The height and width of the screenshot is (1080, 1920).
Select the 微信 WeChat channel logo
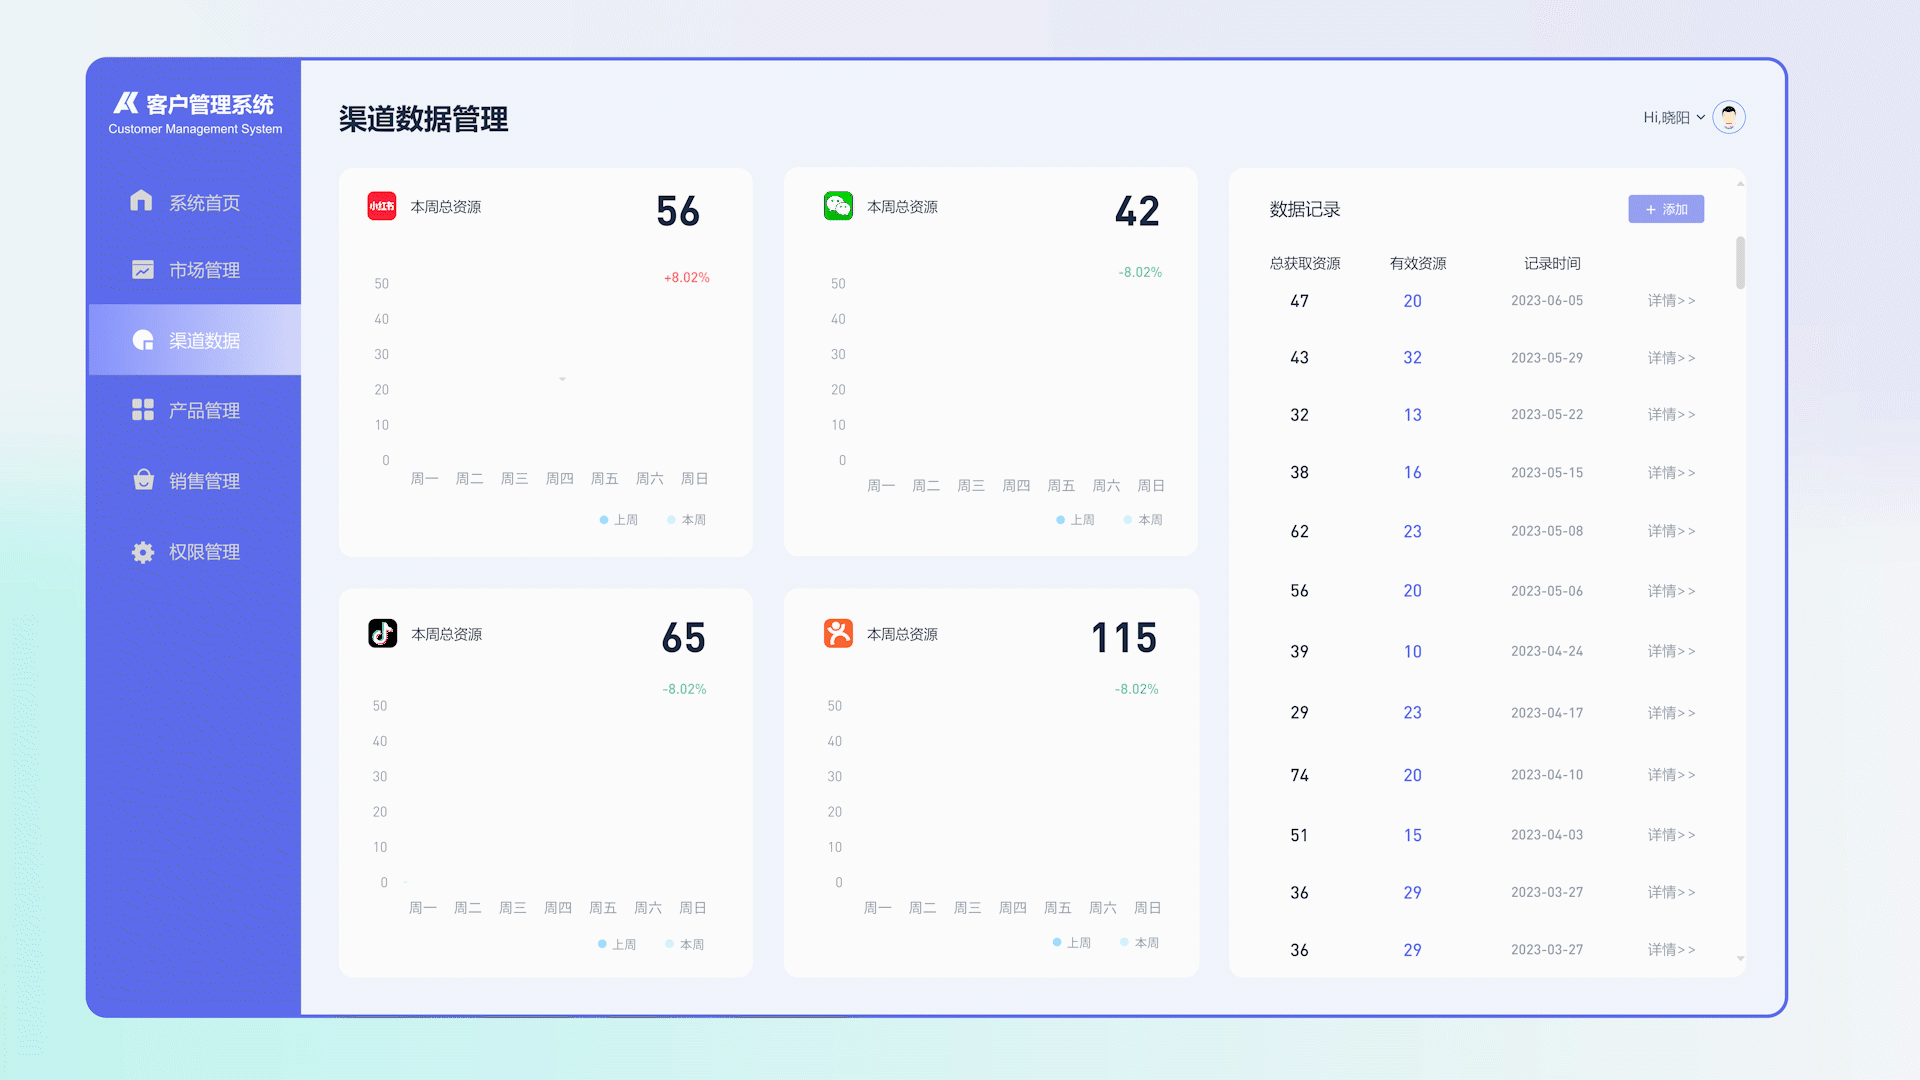click(x=837, y=207)
